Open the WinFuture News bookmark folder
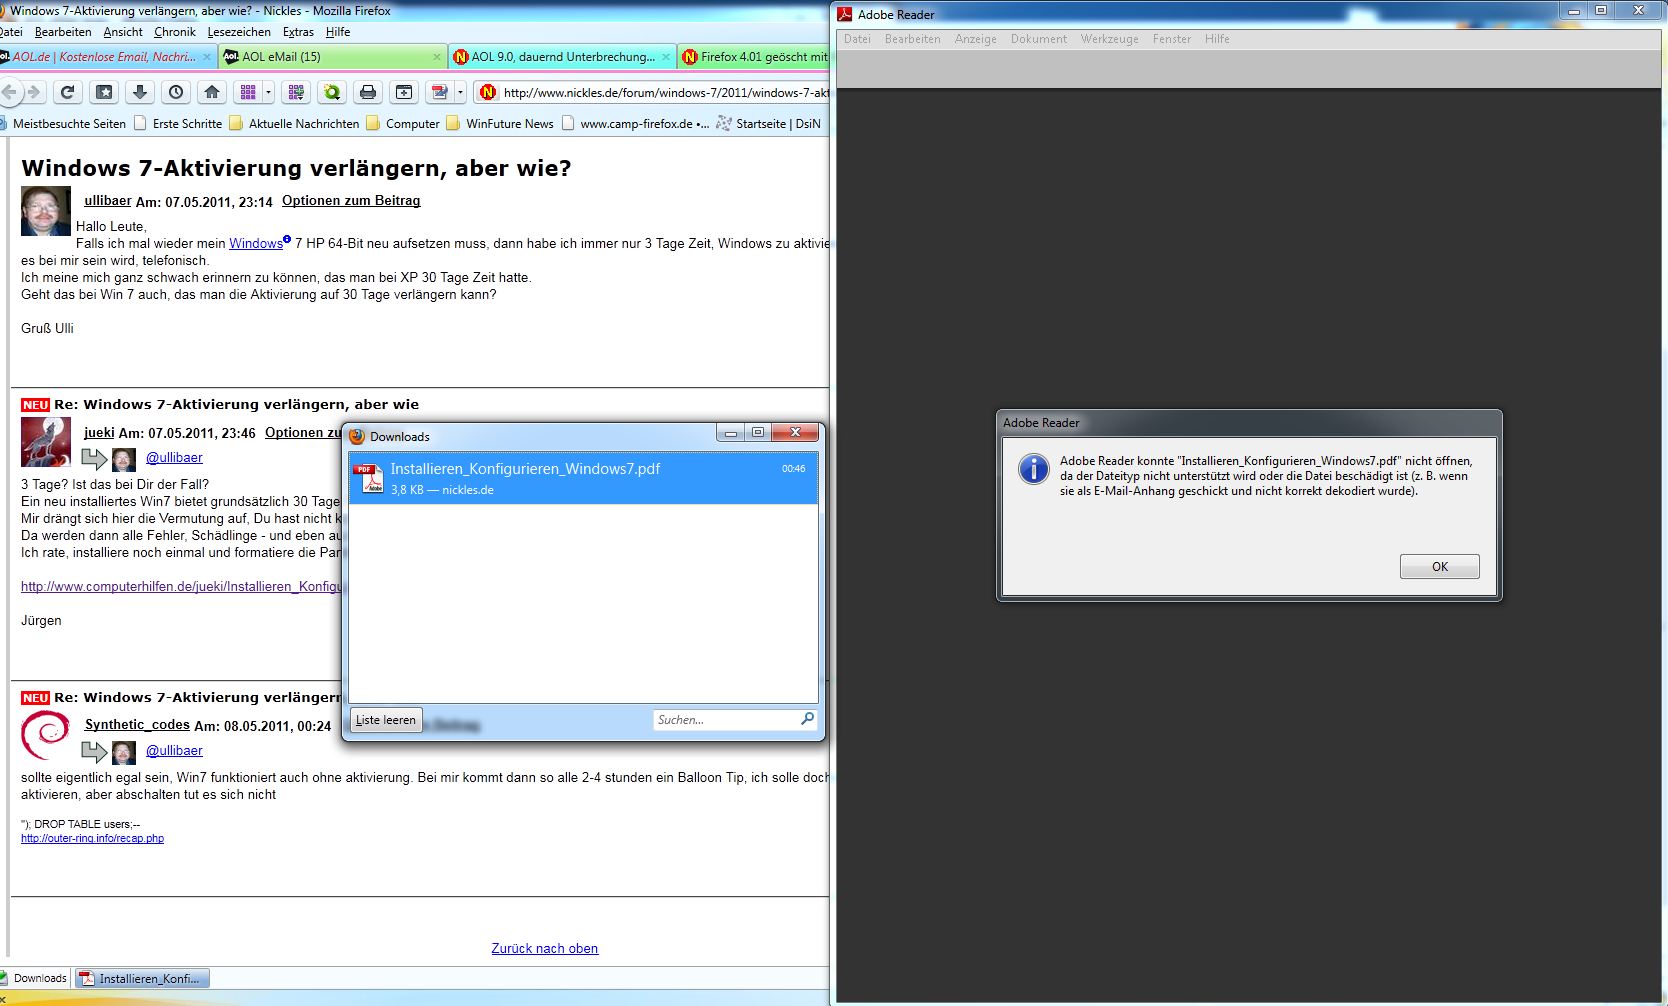 tap(500, 124)
